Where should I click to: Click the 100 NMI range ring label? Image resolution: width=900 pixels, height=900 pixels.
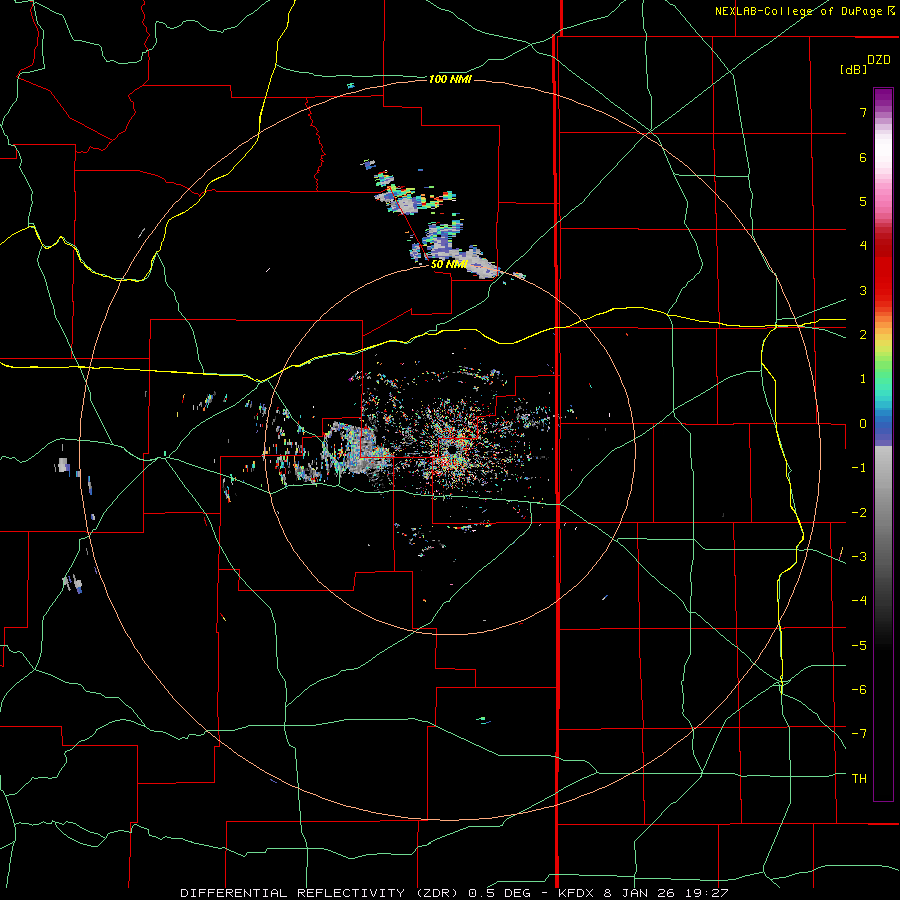click(x=450, y=79)
